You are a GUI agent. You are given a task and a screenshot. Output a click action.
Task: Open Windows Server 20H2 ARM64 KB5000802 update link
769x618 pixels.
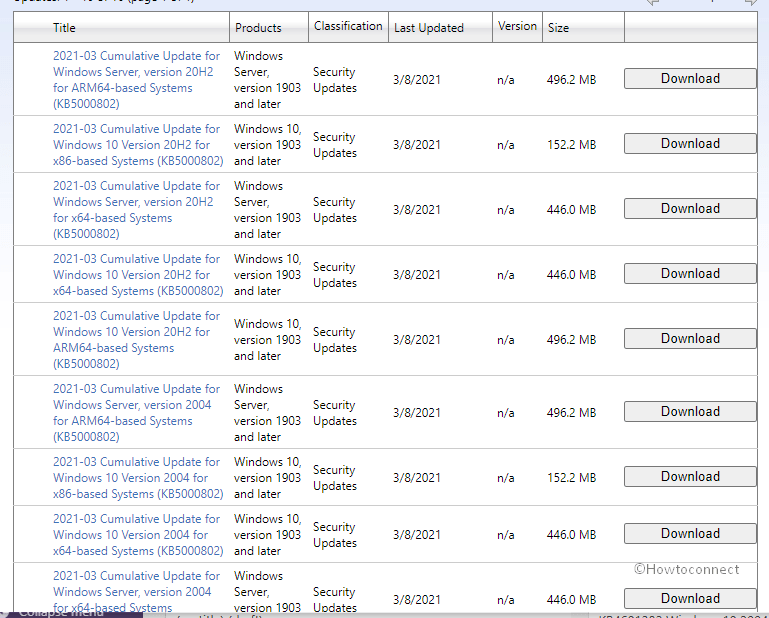pos(136,79)
